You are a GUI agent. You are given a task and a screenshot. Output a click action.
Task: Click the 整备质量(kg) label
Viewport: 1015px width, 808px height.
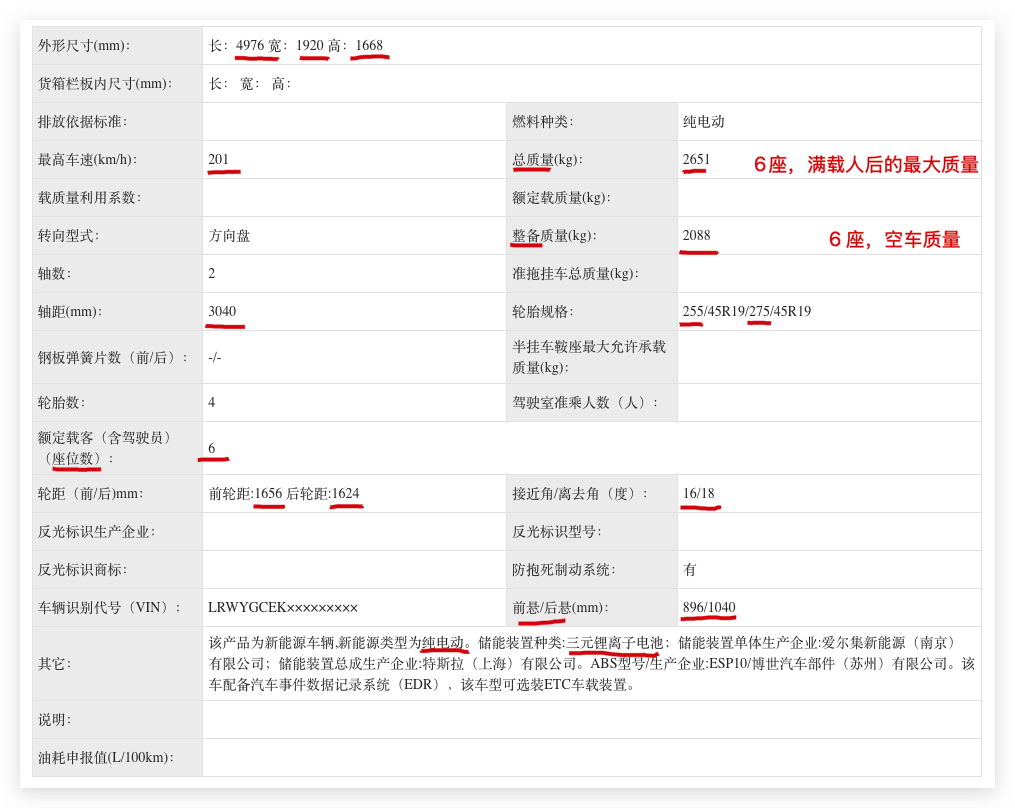tap(554, 236)
